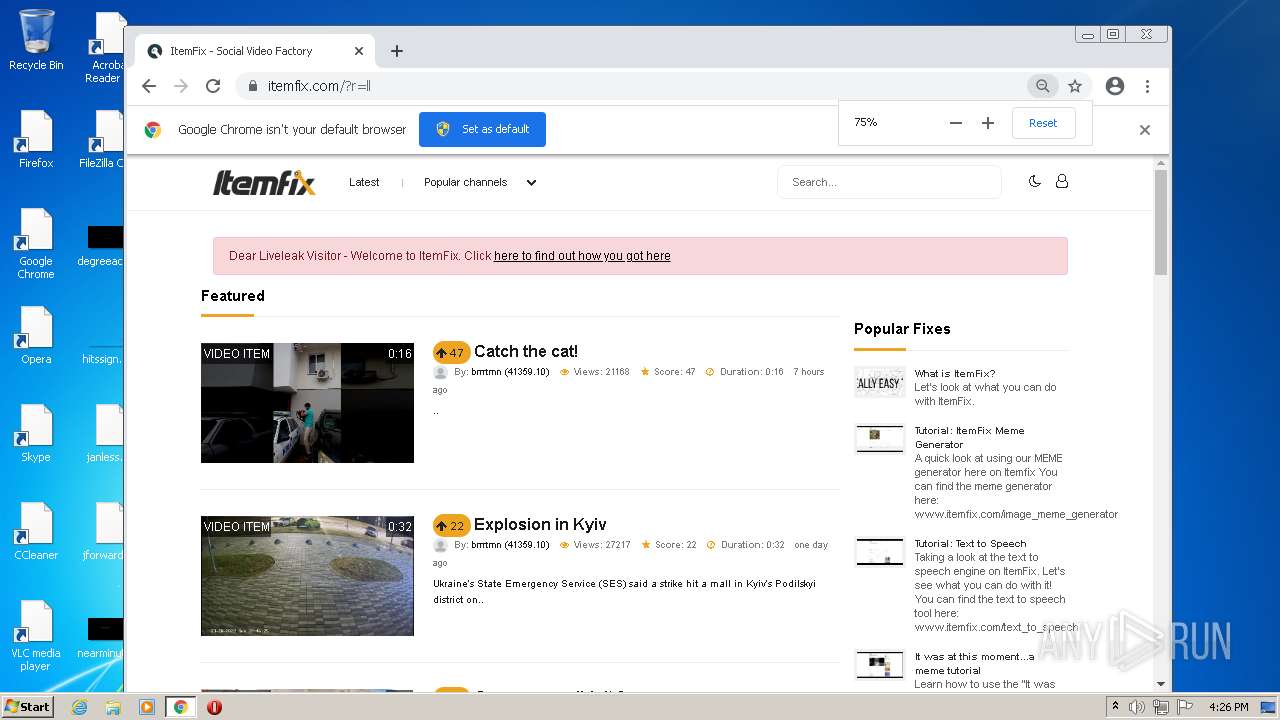Viewport: 1280px width, 720px height.
Task: Focus the site Search field
Action: click(x=889, y=182)
